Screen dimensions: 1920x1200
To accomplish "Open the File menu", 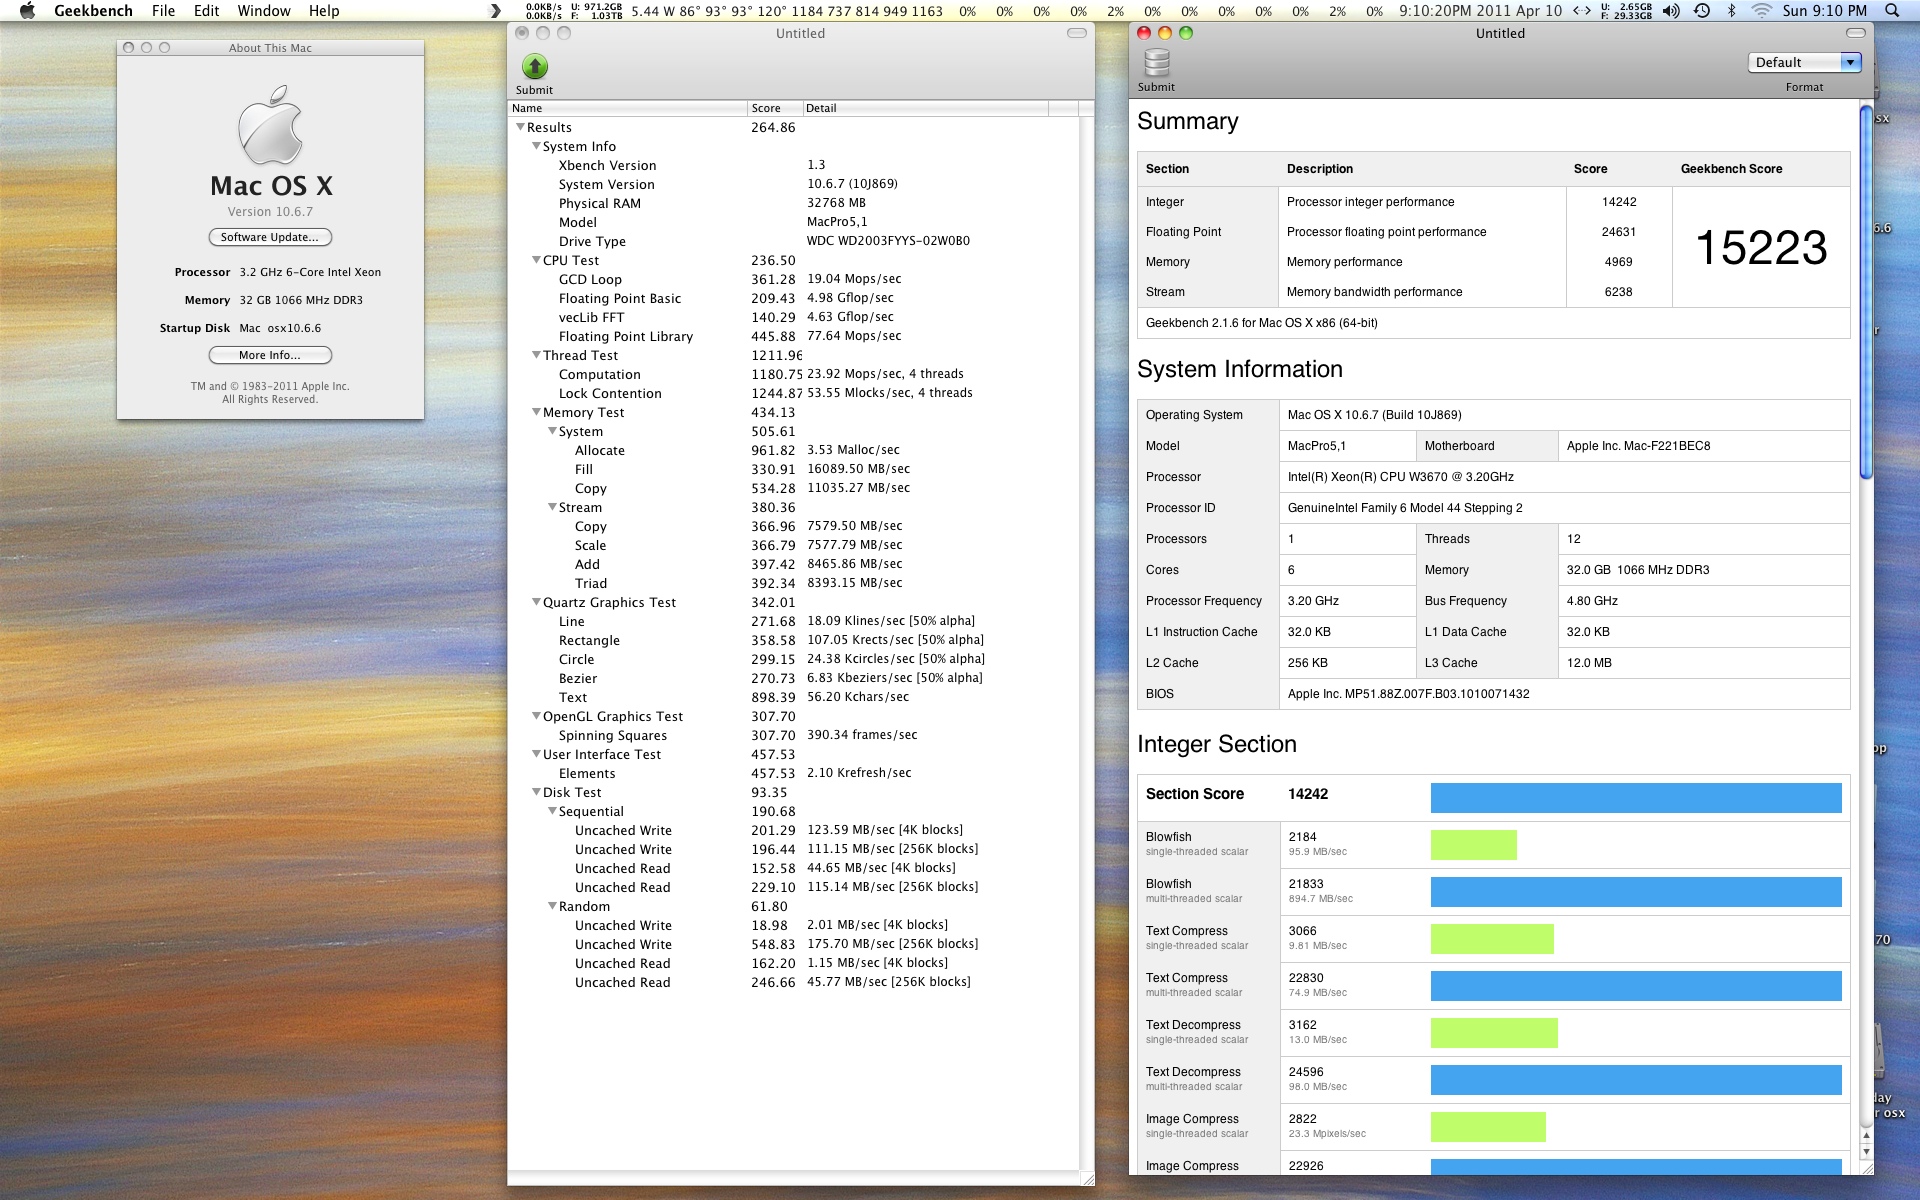I will [x=163, y=11].
